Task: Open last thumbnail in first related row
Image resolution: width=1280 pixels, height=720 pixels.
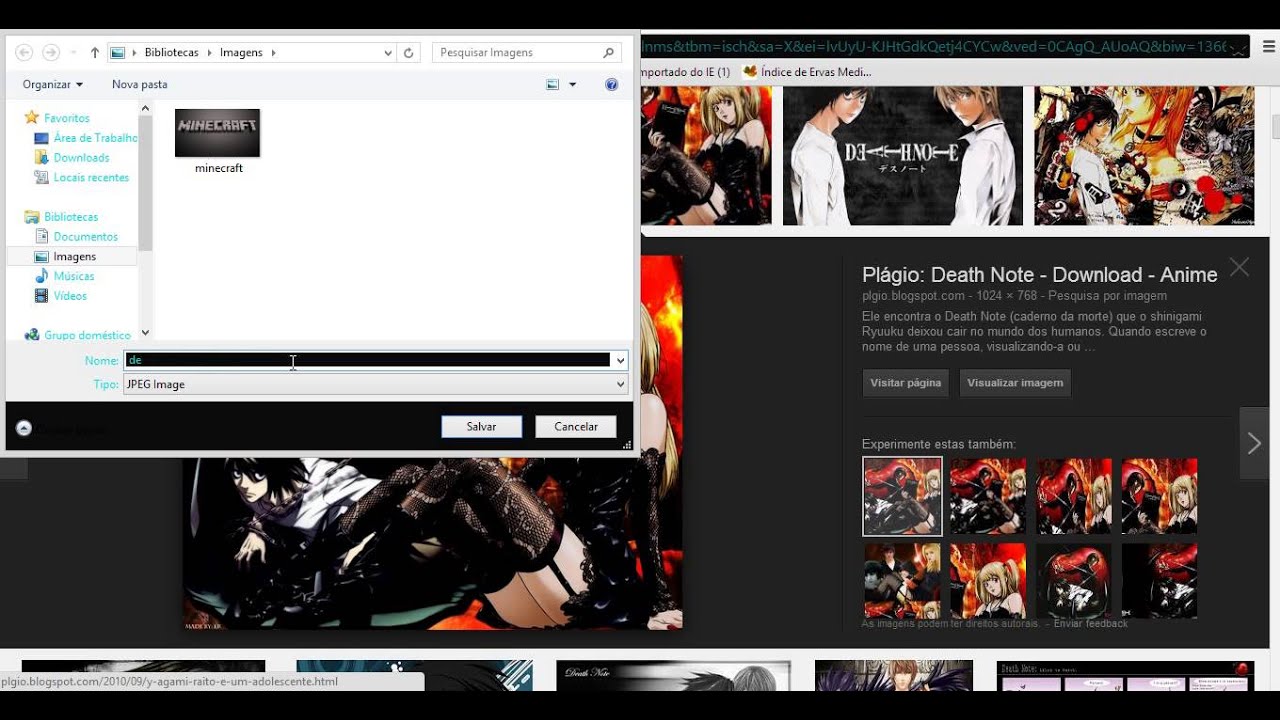Action: point(1159,496)
